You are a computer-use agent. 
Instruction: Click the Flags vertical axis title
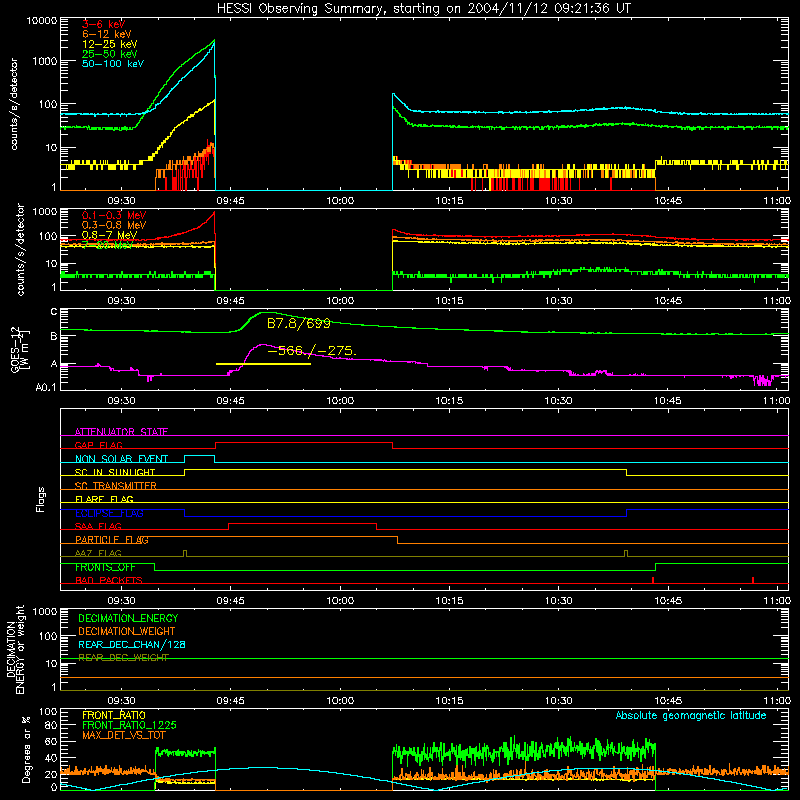coord(41,499)
